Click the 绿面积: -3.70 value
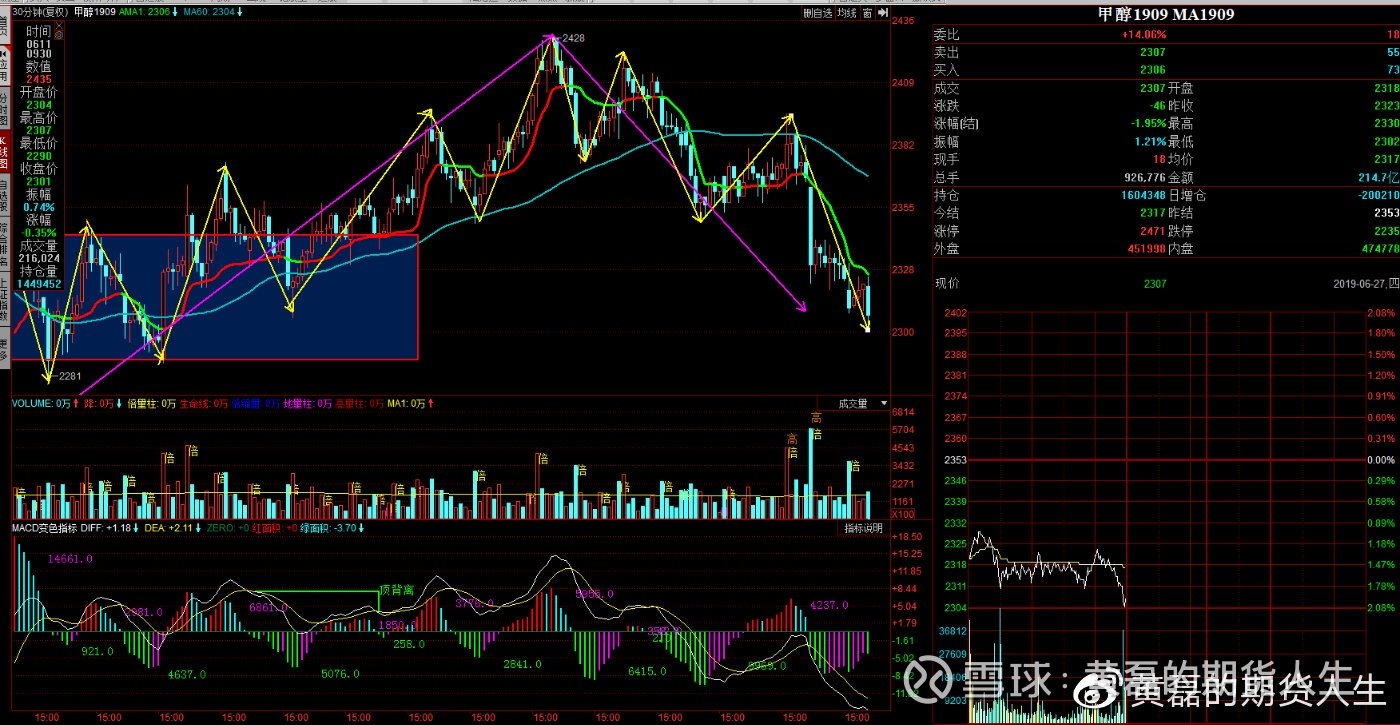 (327, 528)
